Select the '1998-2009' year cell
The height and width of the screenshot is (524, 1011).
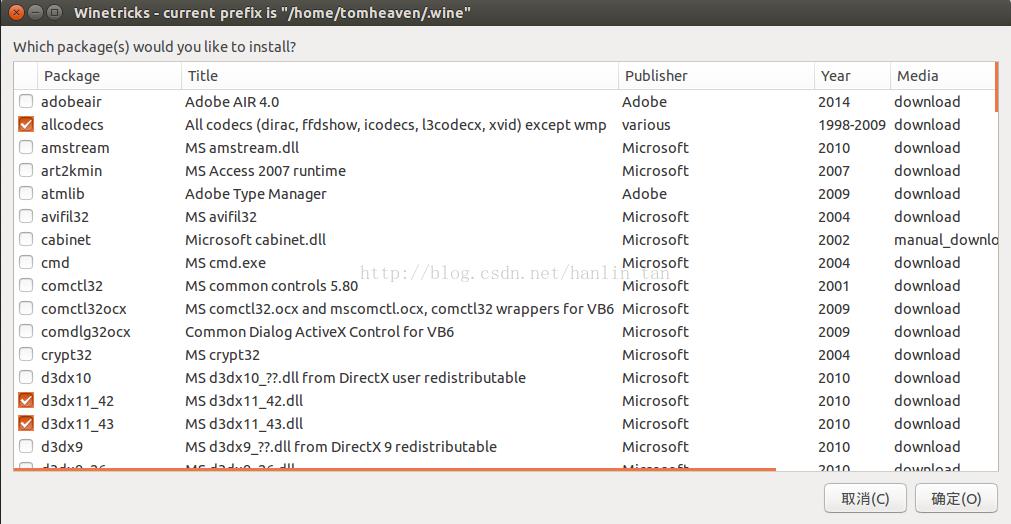click(852, 125)
